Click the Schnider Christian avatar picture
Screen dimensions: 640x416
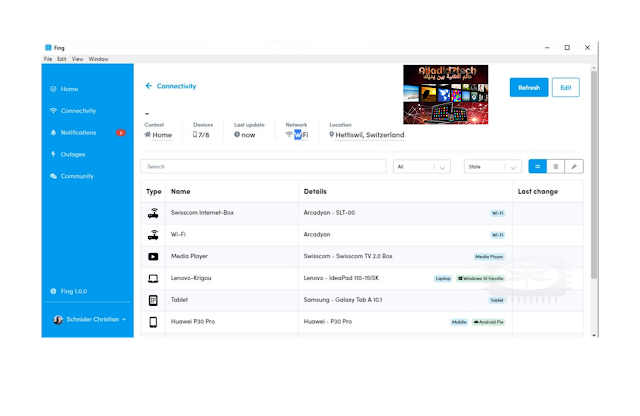(58, 319)
